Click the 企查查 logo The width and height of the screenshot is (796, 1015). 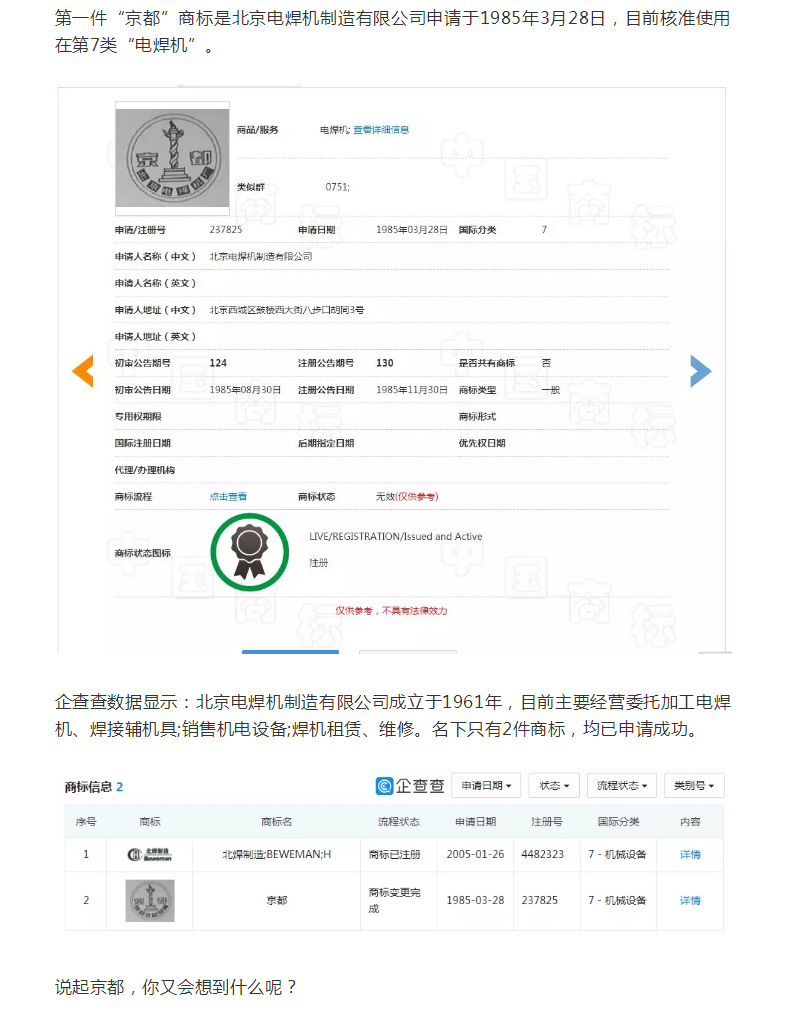tap(410, 786)
